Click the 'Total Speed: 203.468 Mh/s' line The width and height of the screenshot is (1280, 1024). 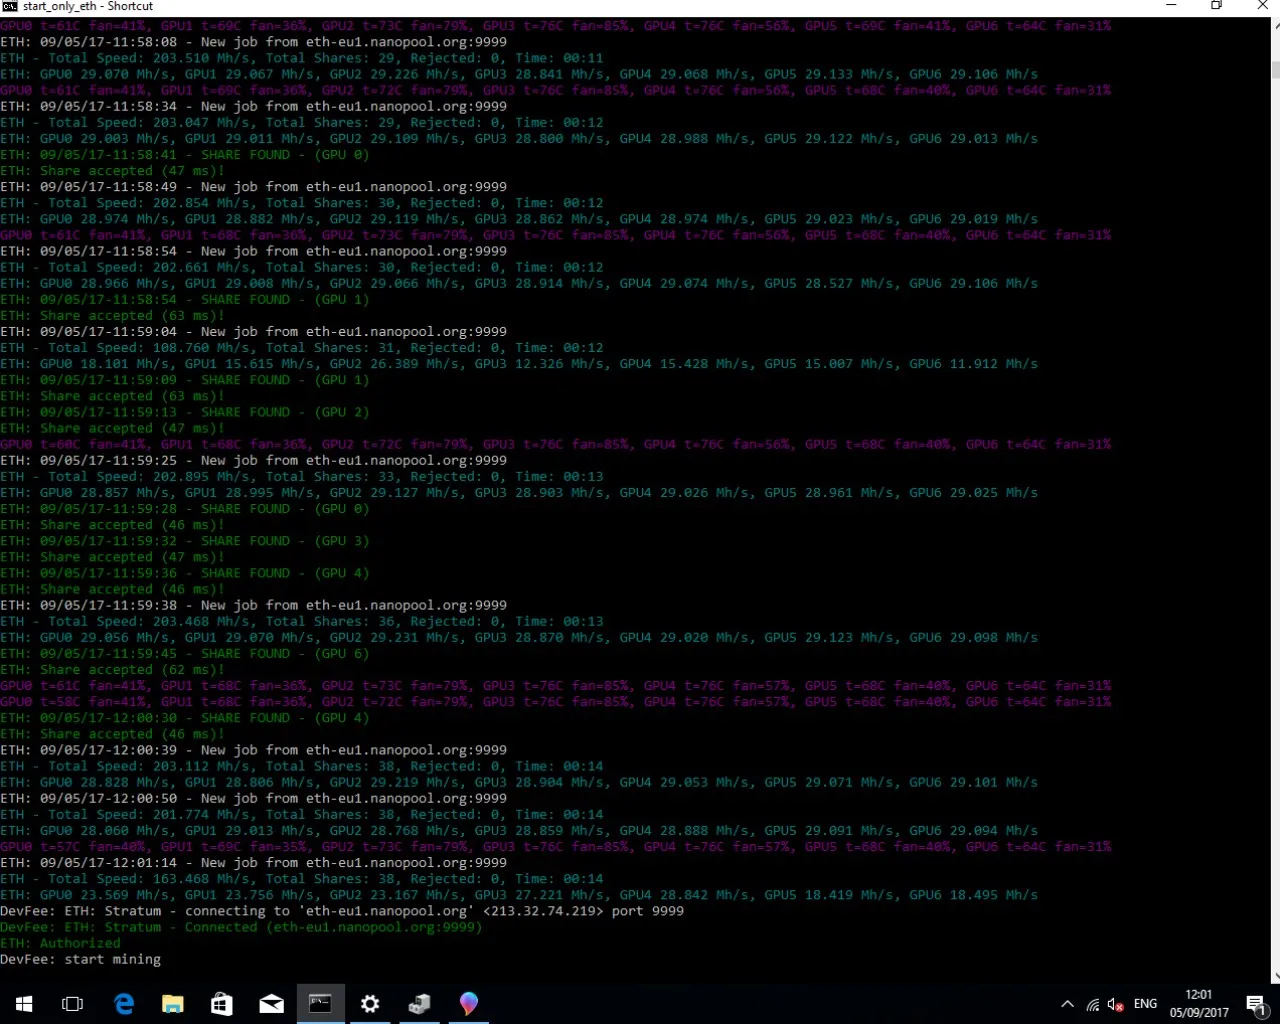tap(302, 622)
